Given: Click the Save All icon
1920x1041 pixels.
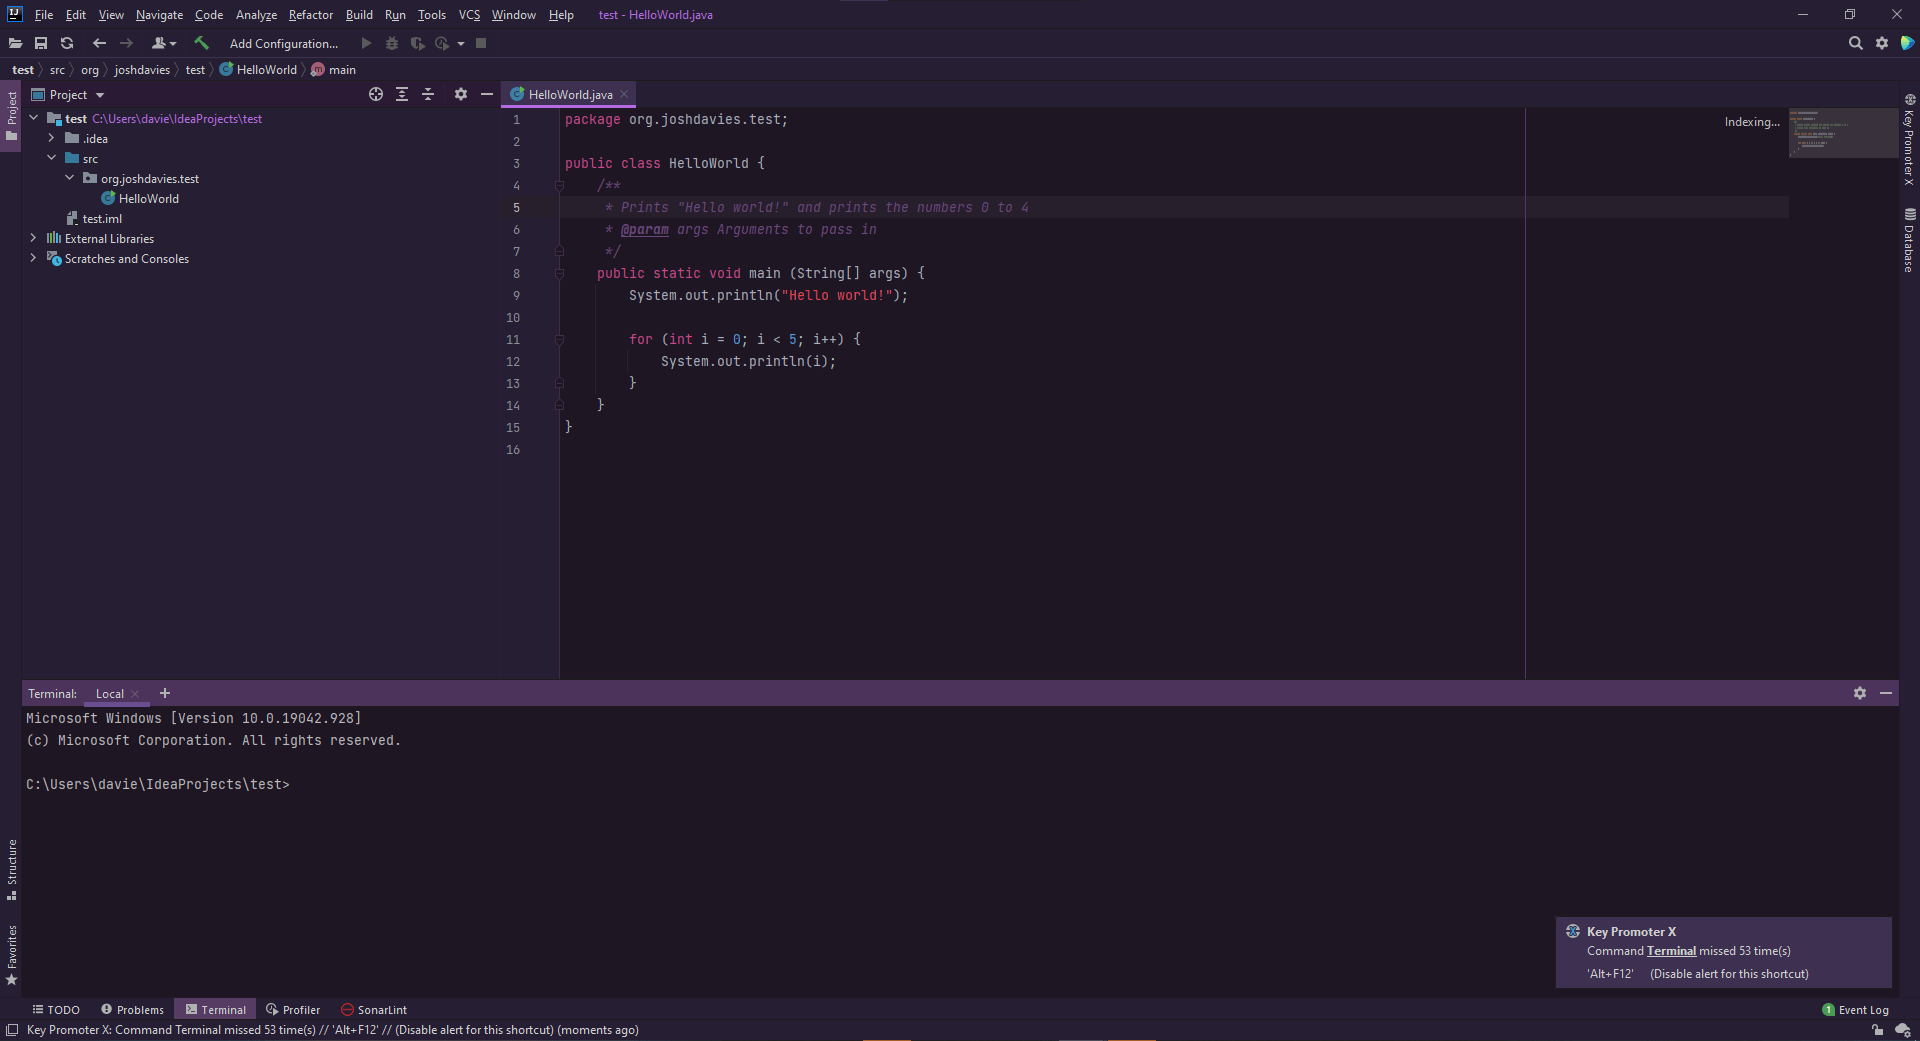Looking at the screenshot, I should coord(41,43).
